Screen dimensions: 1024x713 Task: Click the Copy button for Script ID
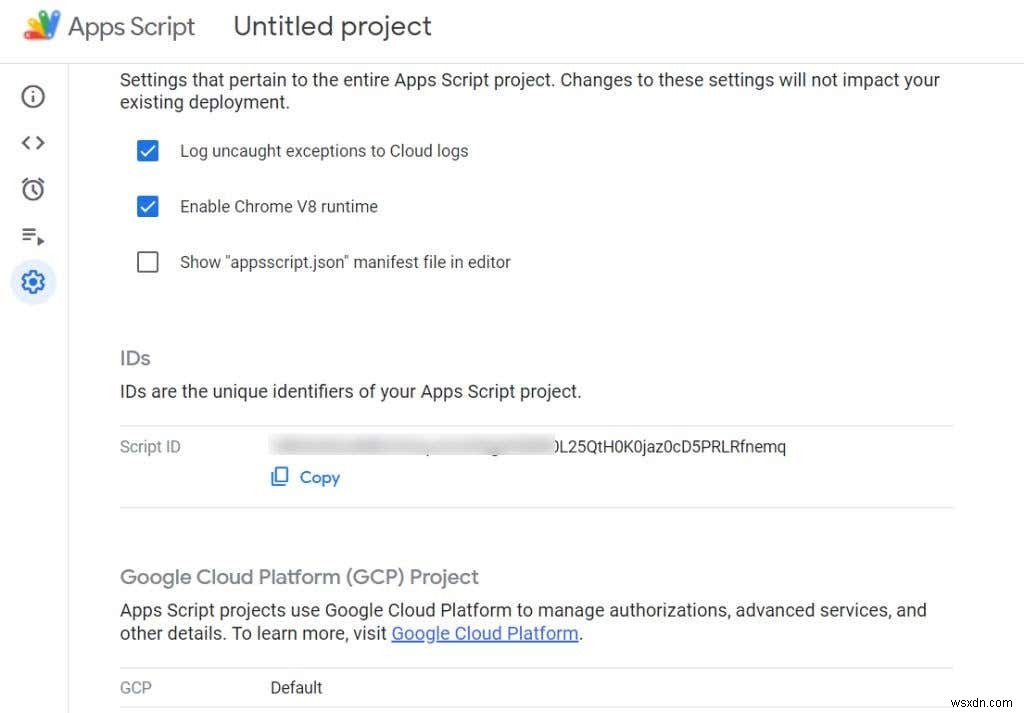pyautogui.click(x=306, y=477)
